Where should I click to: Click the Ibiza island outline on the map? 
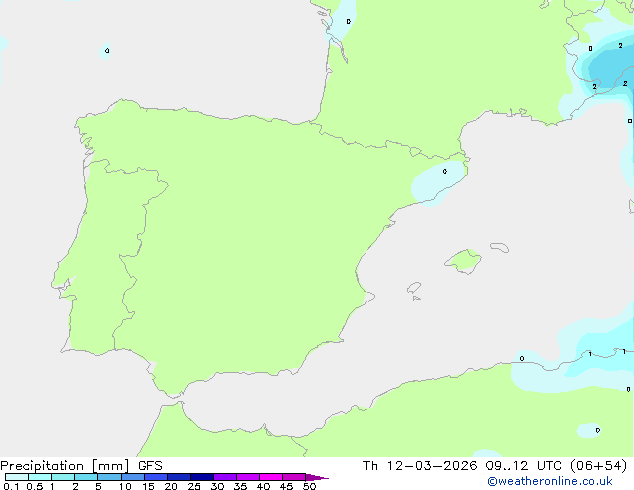coord(414,288)
